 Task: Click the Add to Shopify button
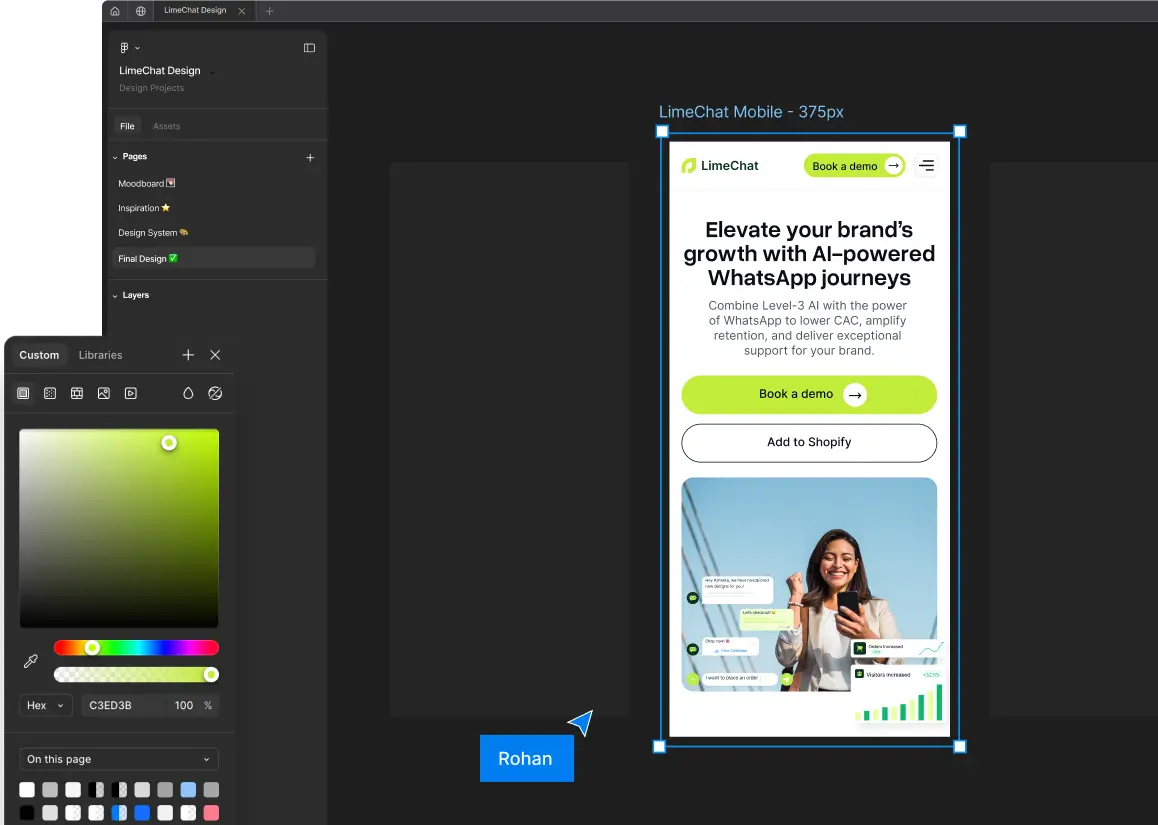(x=809, y=442)
